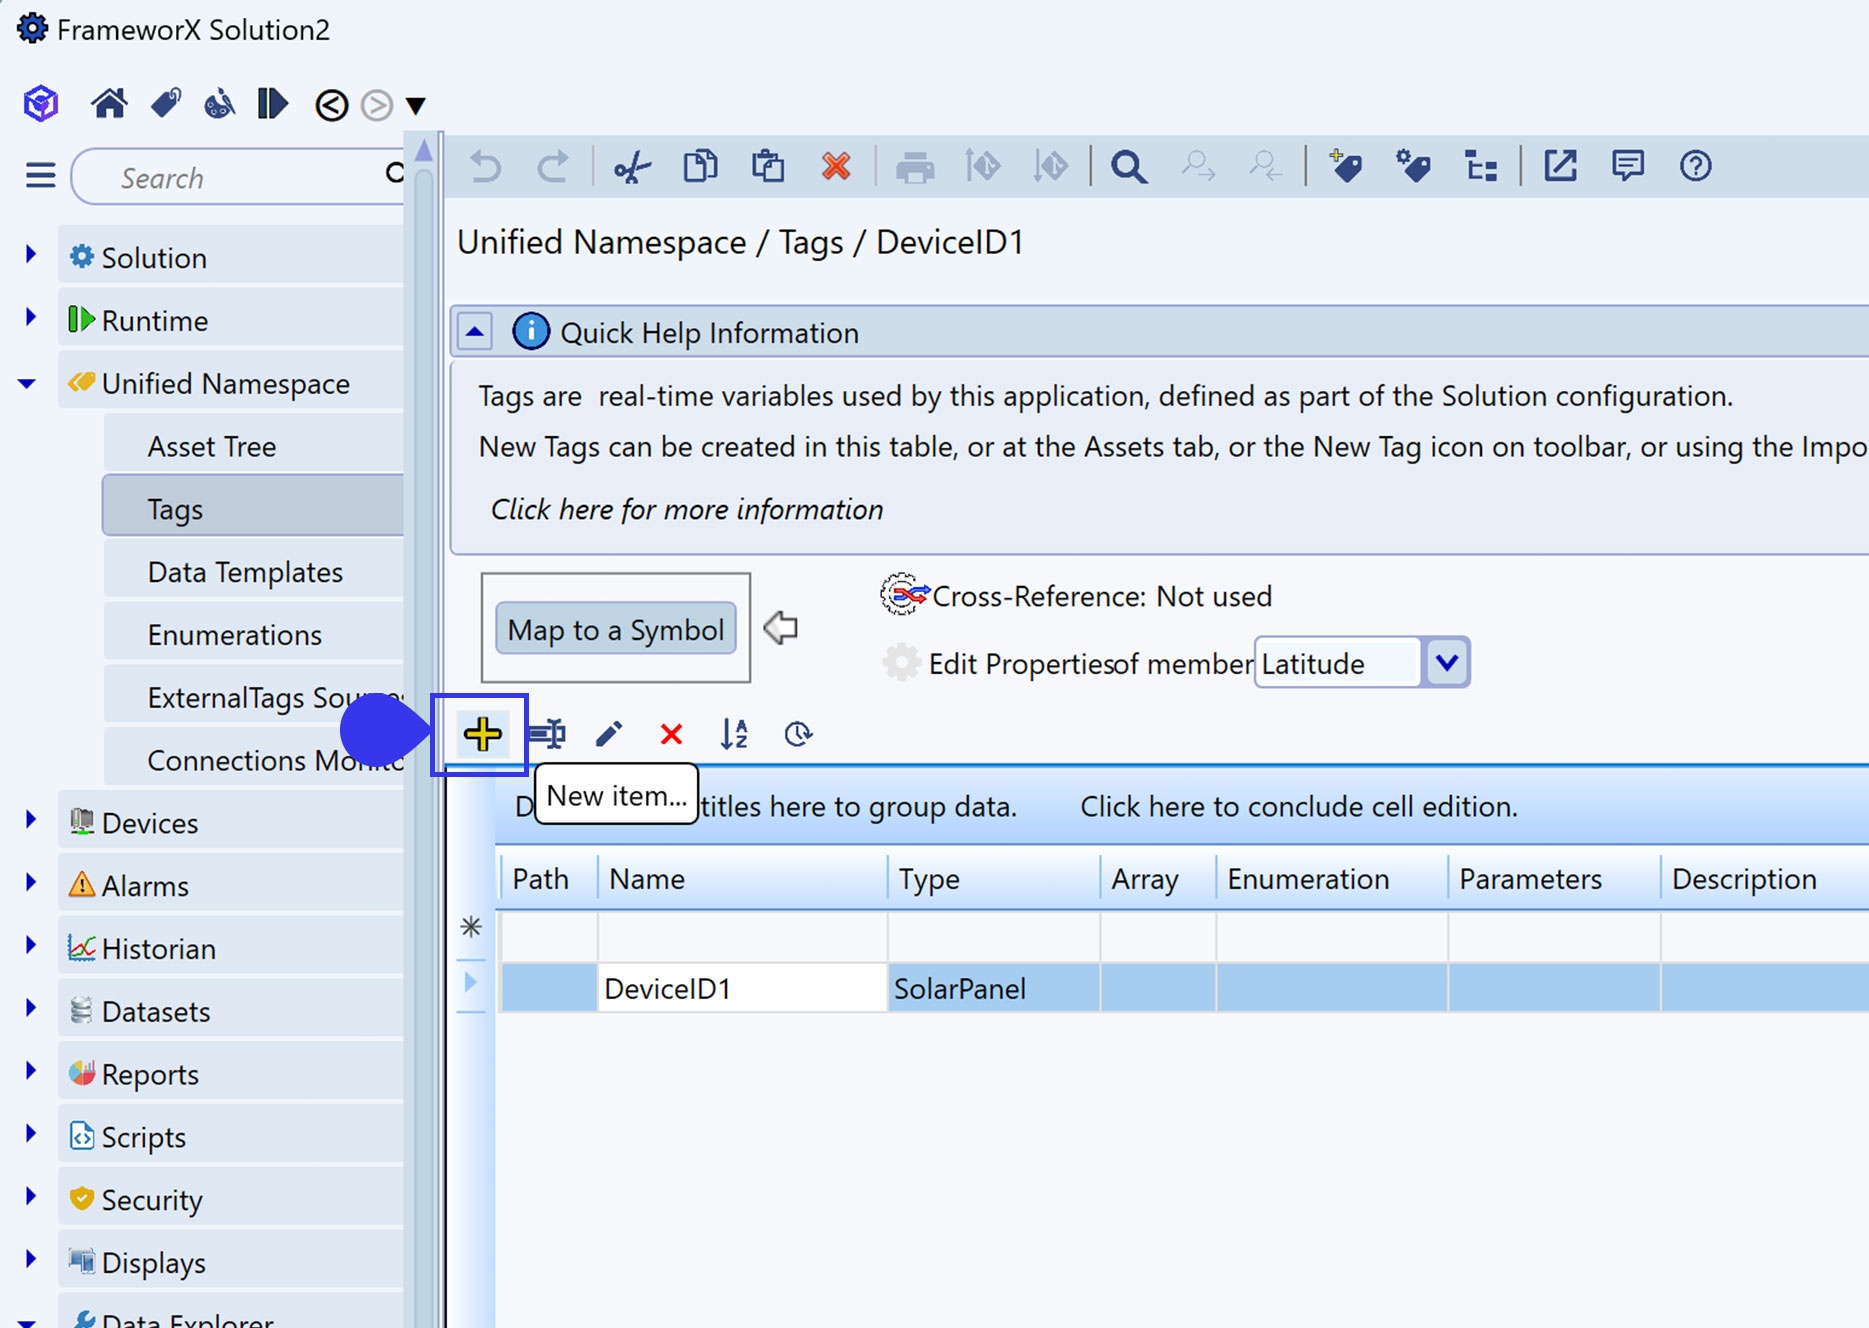Click the yellow plus New item button
The image size is (1869, 1328).
pos(482,734)
